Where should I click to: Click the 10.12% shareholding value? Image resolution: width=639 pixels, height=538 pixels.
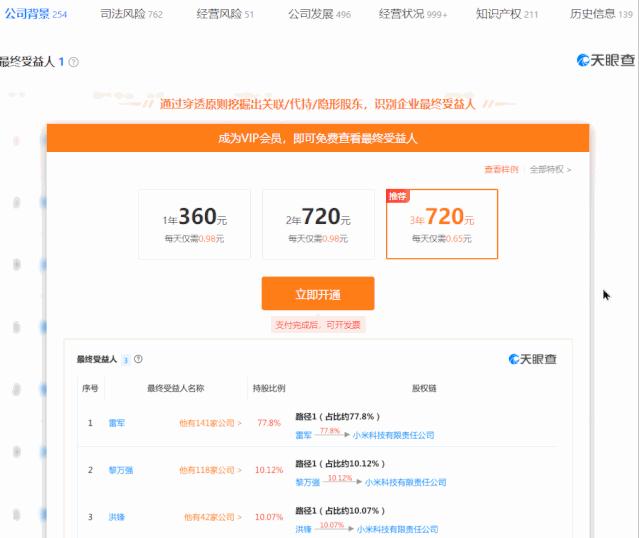269,470
